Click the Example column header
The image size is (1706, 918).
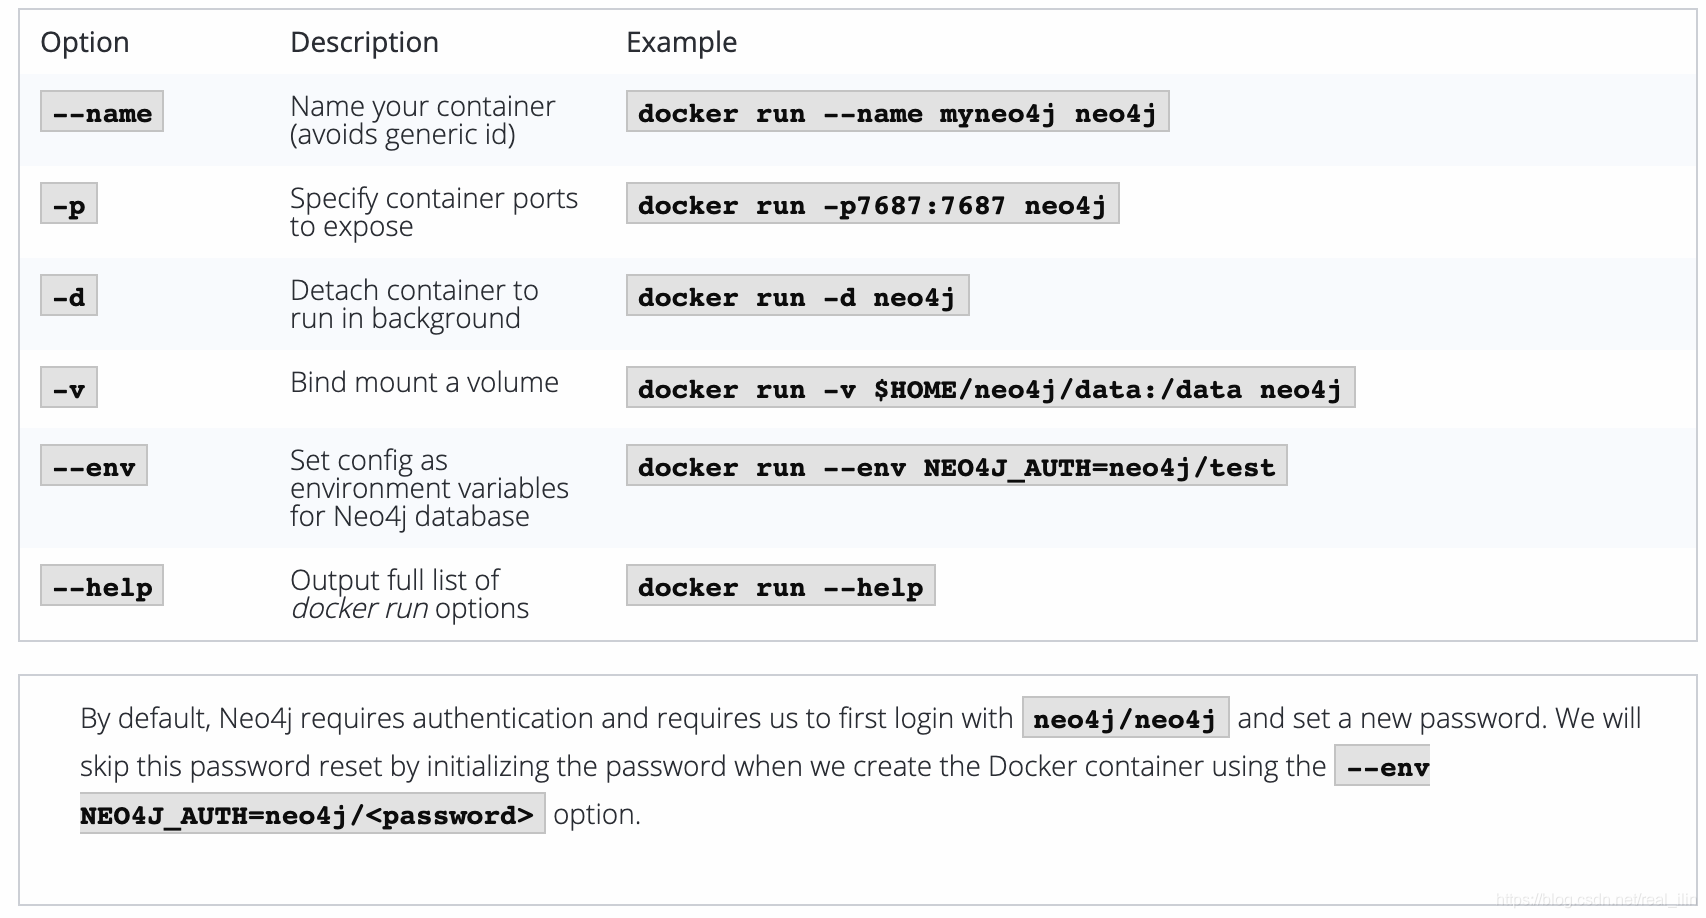(x=682, y=42)
